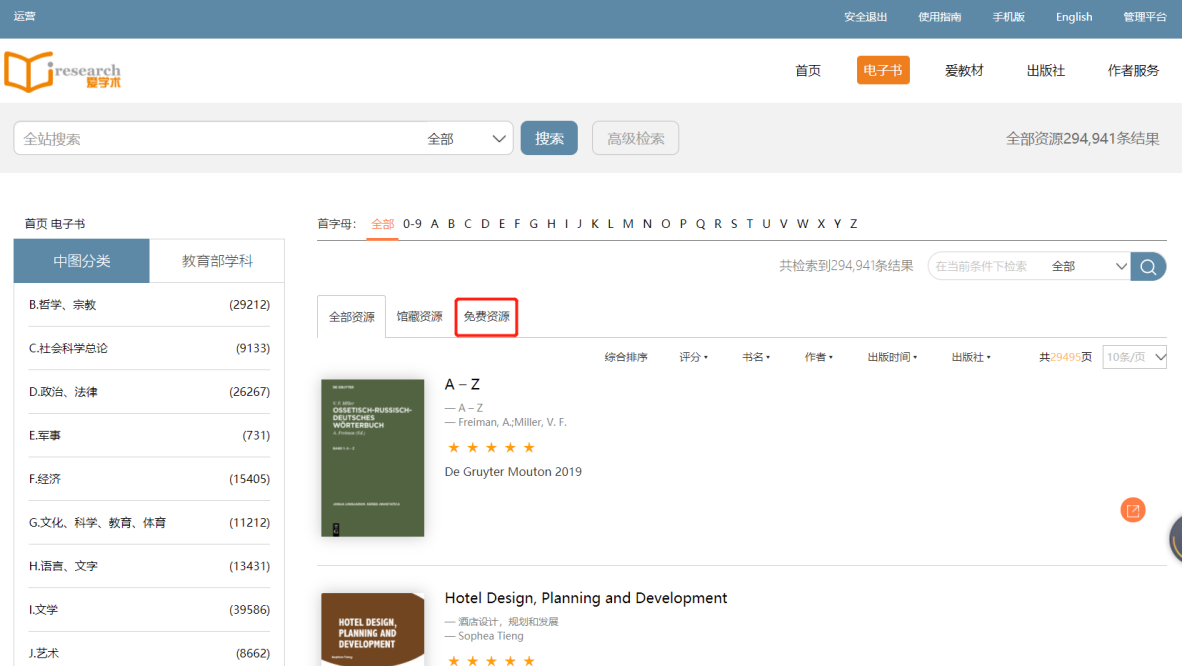Open 高级检索 advanced search
Screen dimensions: 1182x666
click(x=635, y=138)
